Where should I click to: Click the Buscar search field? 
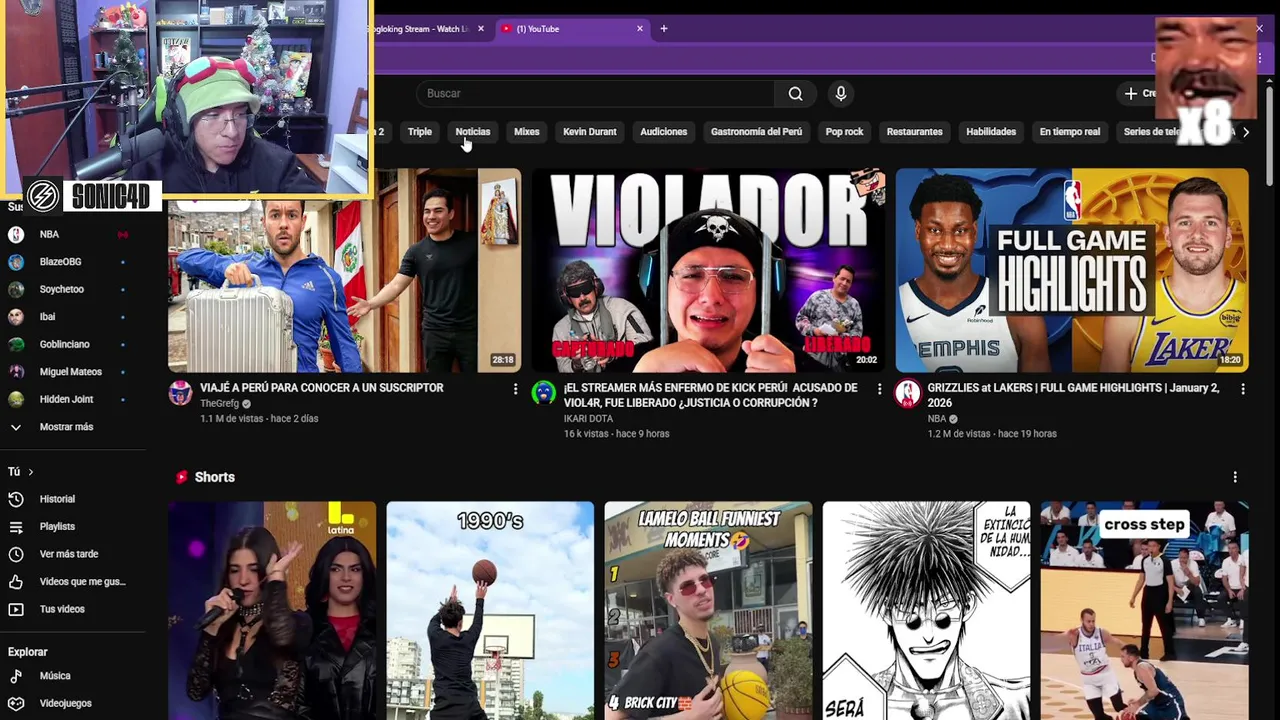point(595,94)
